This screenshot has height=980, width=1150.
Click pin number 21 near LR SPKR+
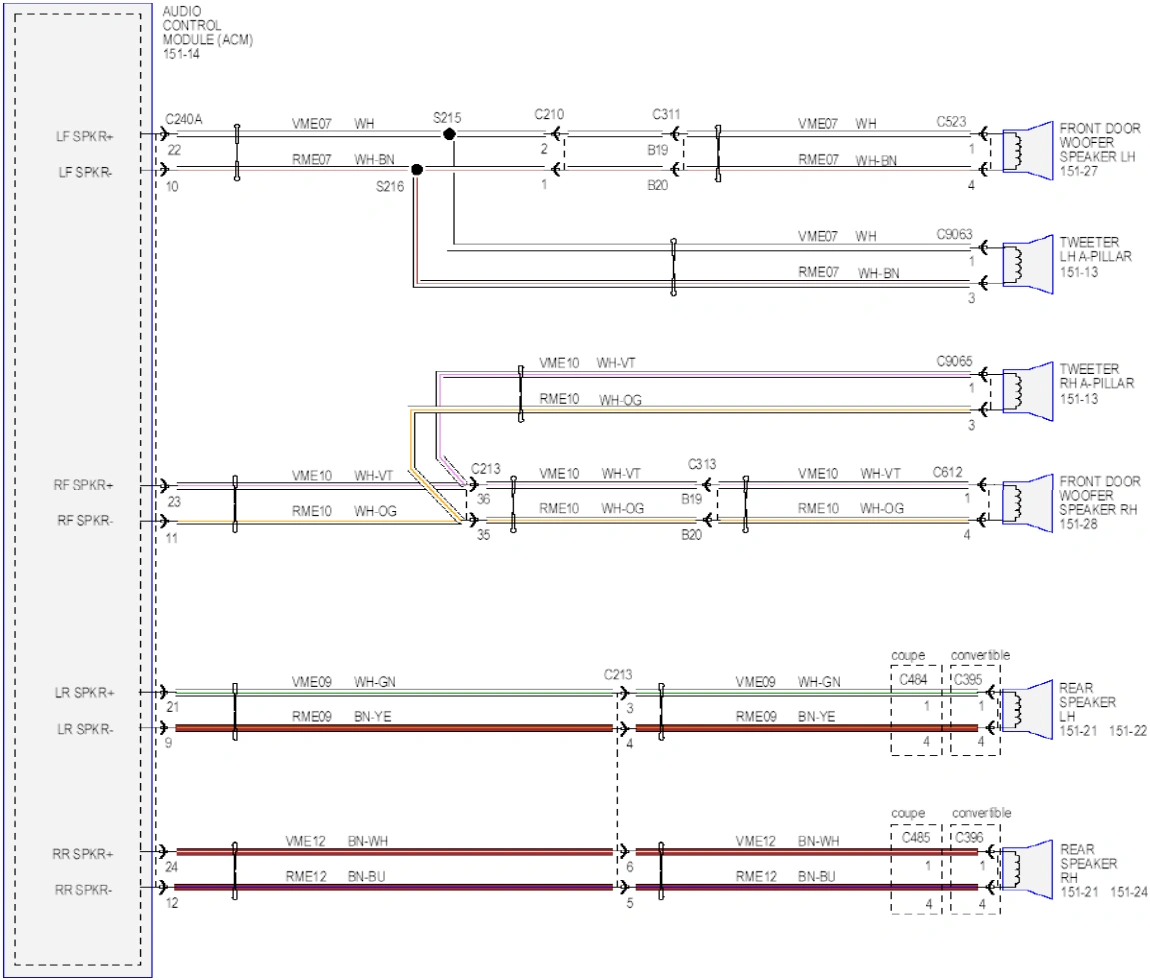[x=172, y=707]
